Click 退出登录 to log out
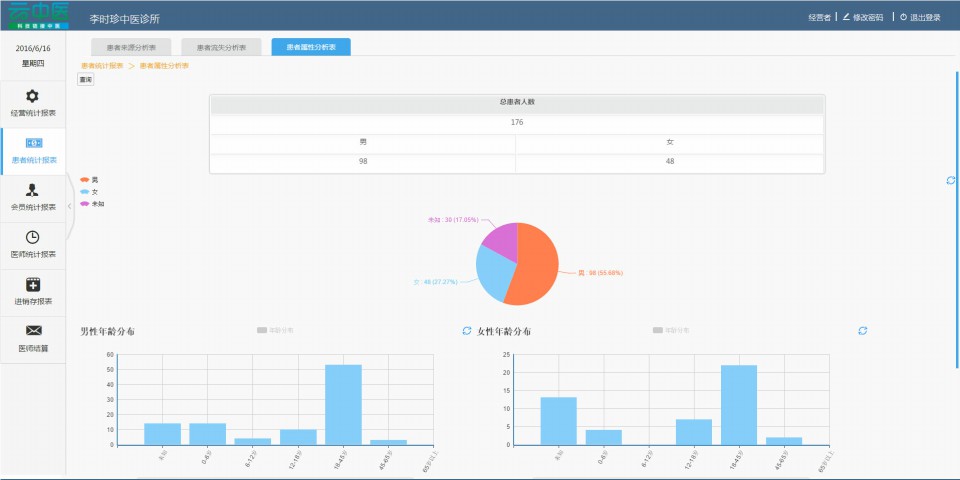 pos(920,17)
